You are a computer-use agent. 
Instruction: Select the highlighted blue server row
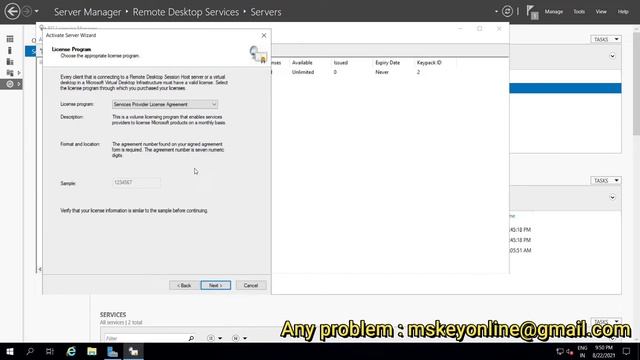tap(565, 88)
